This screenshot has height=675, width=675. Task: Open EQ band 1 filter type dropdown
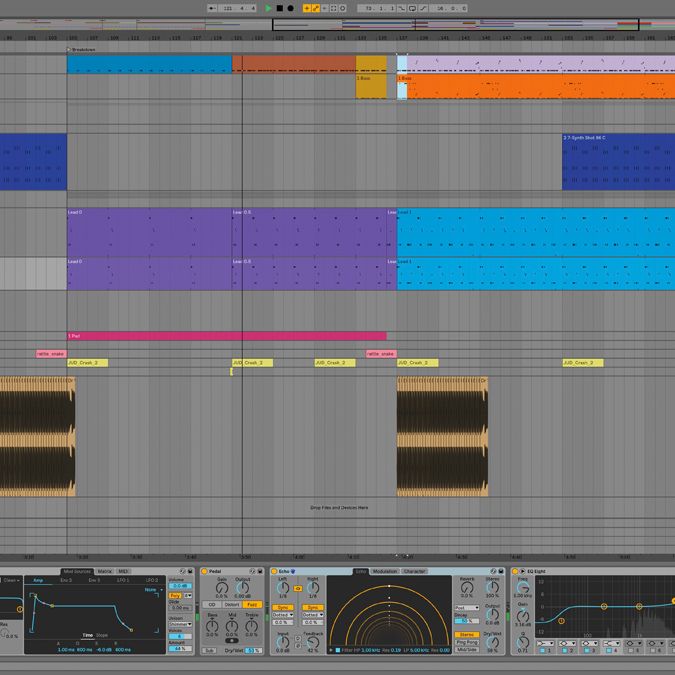[x=545, y=643]
